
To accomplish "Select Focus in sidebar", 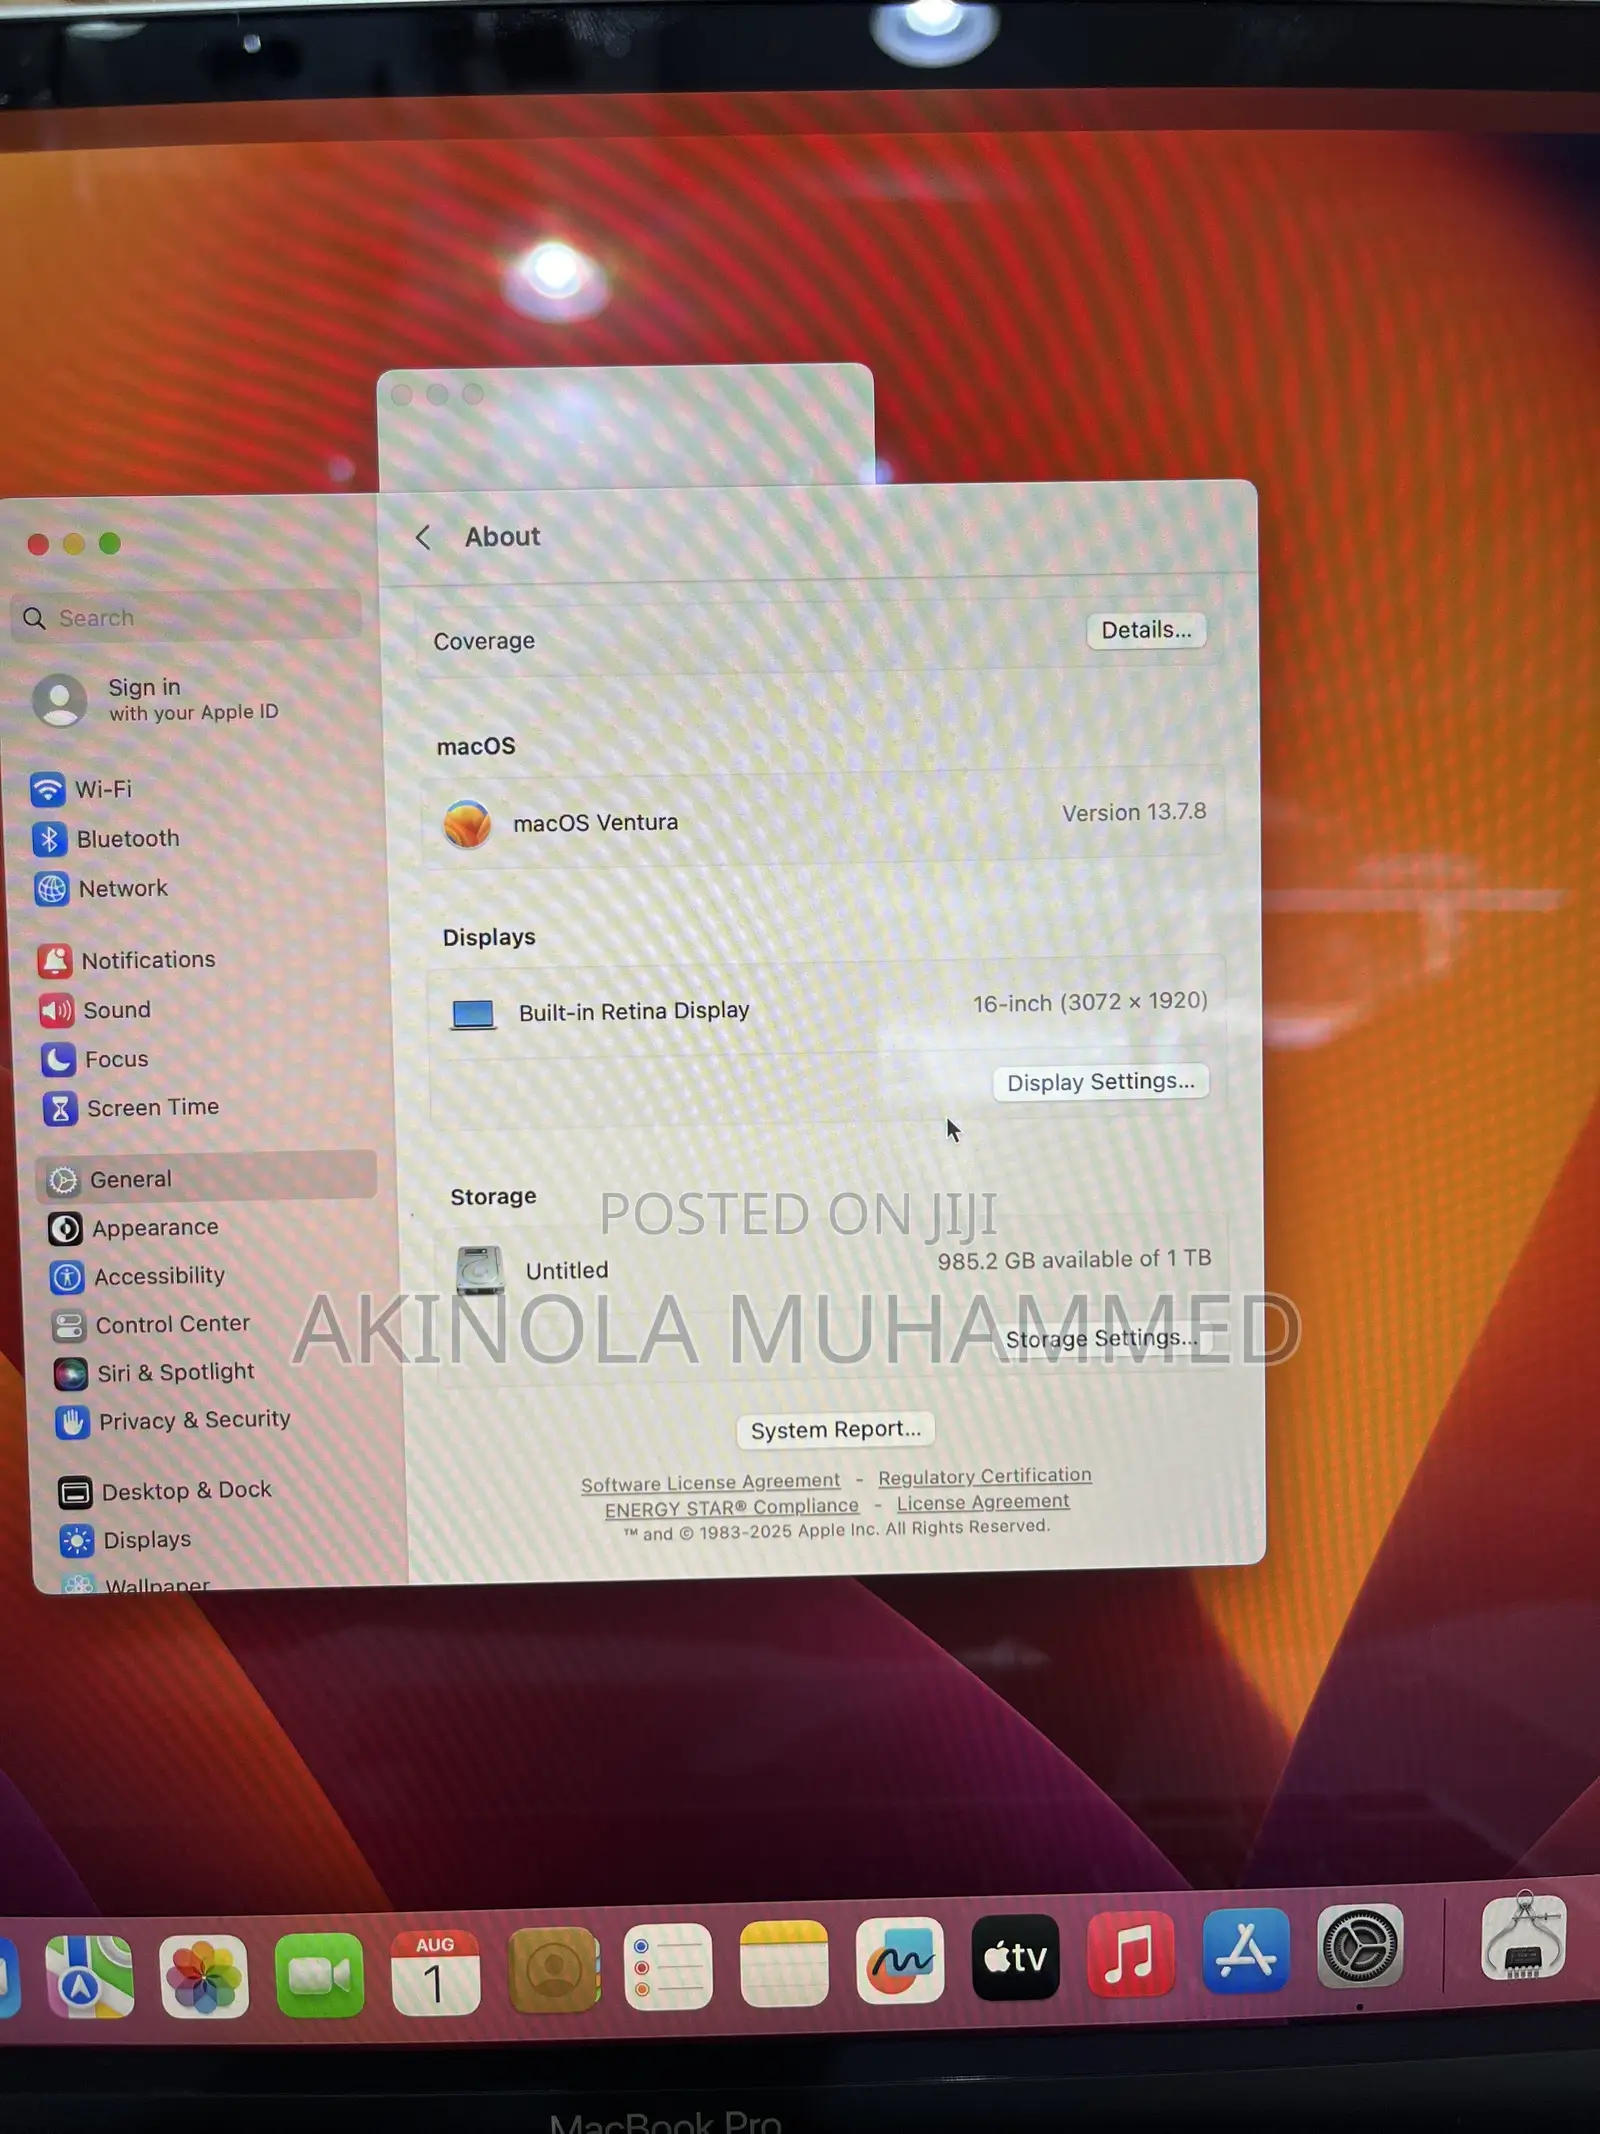I will pos(95,1059).
